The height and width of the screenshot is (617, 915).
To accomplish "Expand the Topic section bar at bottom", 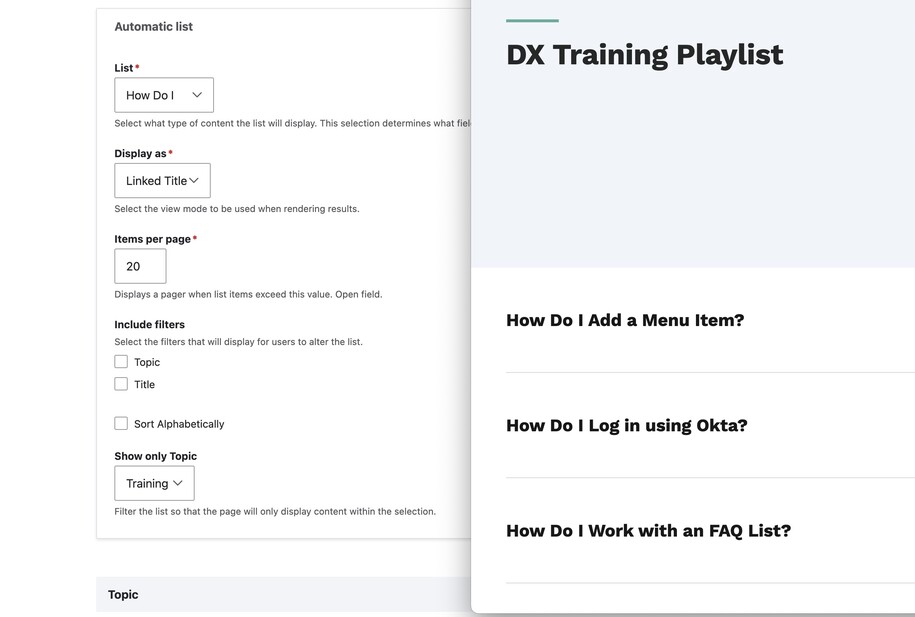I will point(123,595).
